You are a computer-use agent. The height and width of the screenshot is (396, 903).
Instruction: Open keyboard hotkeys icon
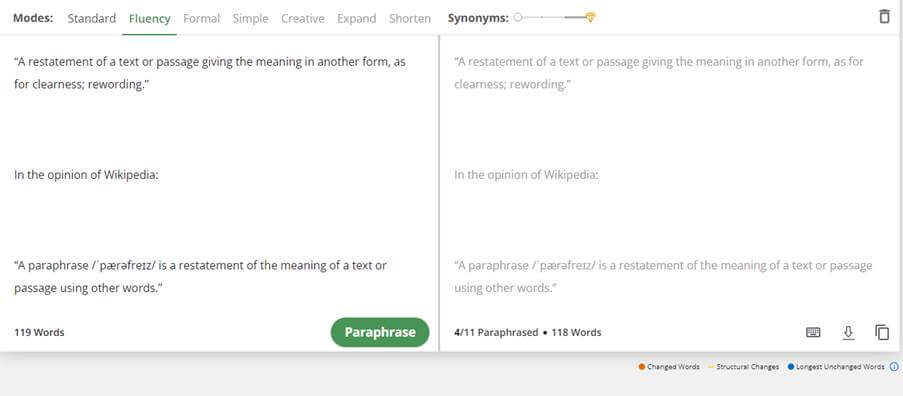[x=813, y=332]
